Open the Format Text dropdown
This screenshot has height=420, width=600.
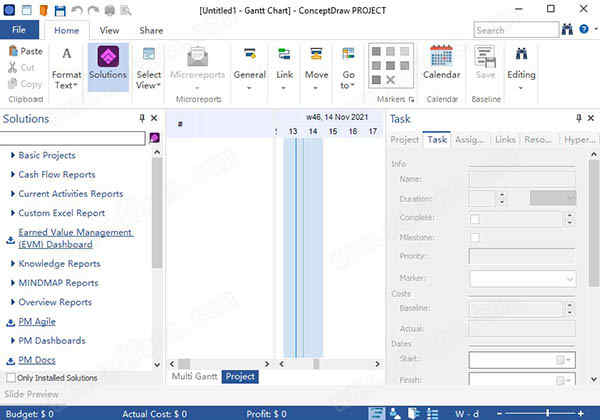tap(66, 69)
